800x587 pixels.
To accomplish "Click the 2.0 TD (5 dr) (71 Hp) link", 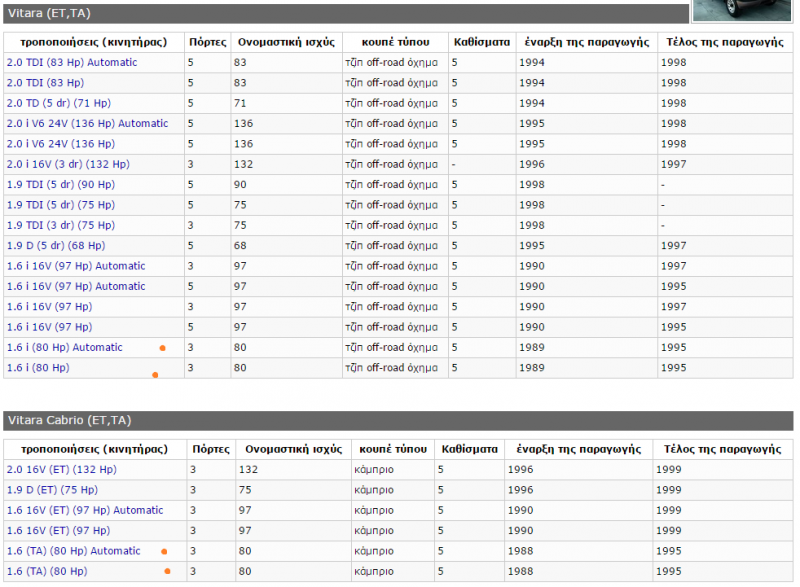I will (59, 104).
